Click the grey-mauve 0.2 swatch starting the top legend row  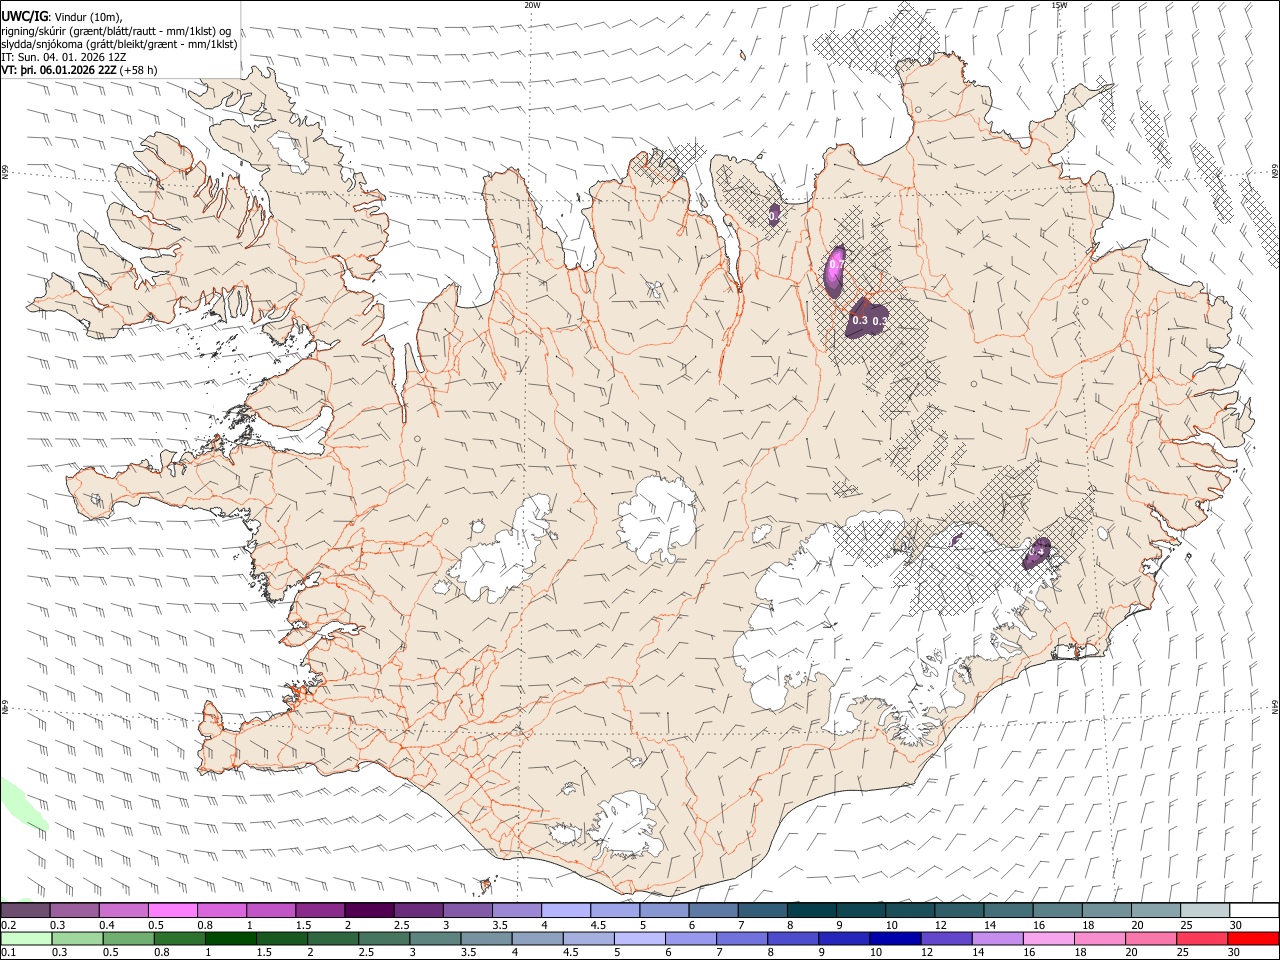coord(25,910)
